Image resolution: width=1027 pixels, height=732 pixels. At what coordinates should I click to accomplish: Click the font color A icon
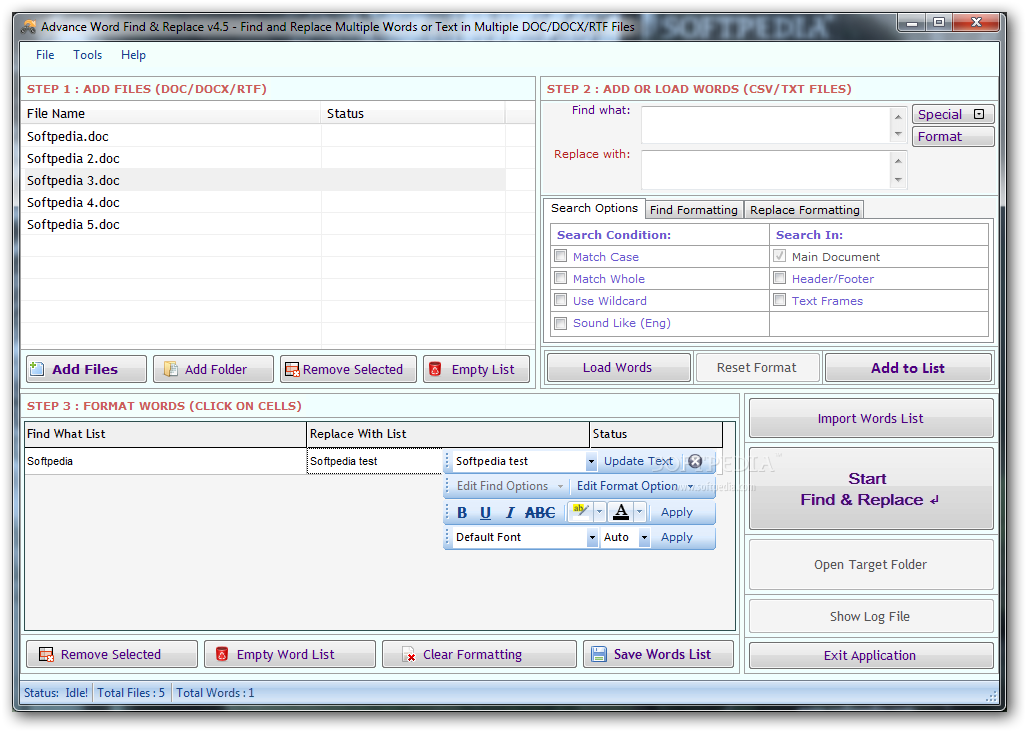pos(621,511)
